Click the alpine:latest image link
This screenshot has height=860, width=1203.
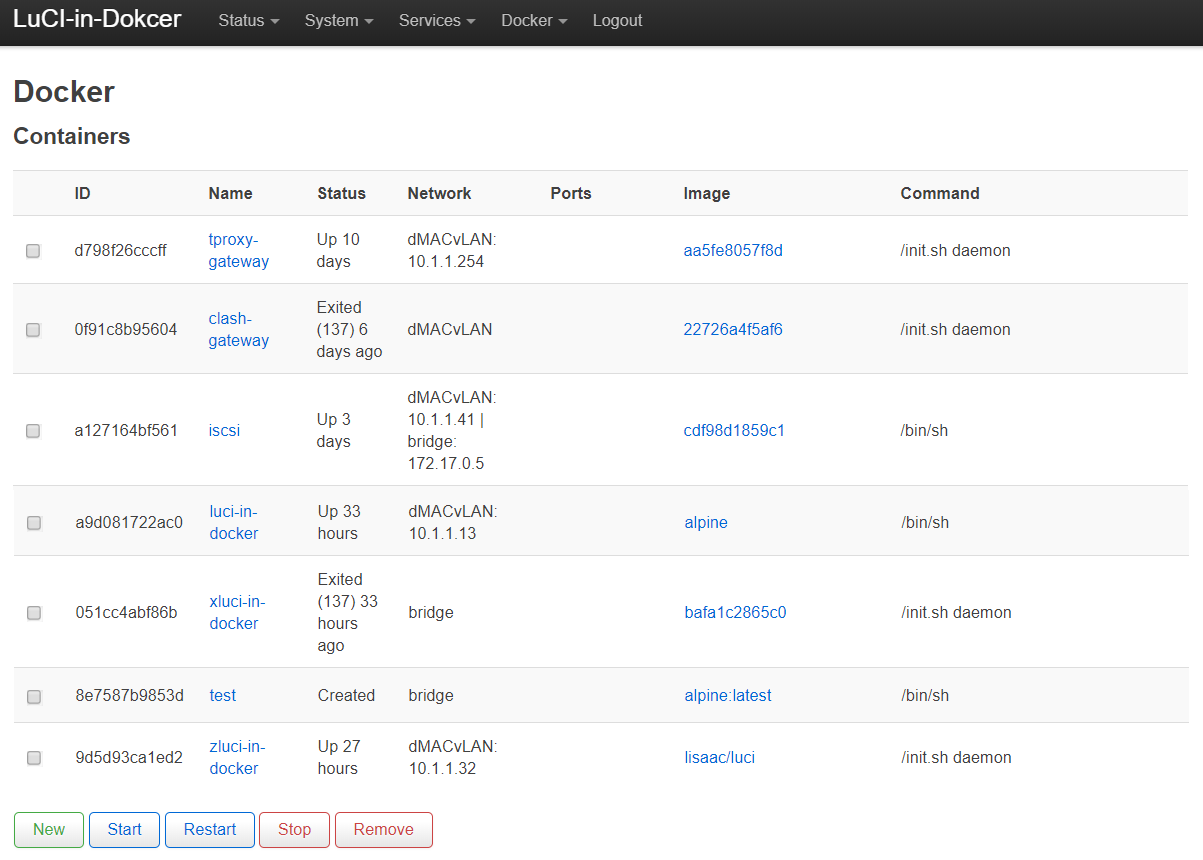[x=727, y=696]
